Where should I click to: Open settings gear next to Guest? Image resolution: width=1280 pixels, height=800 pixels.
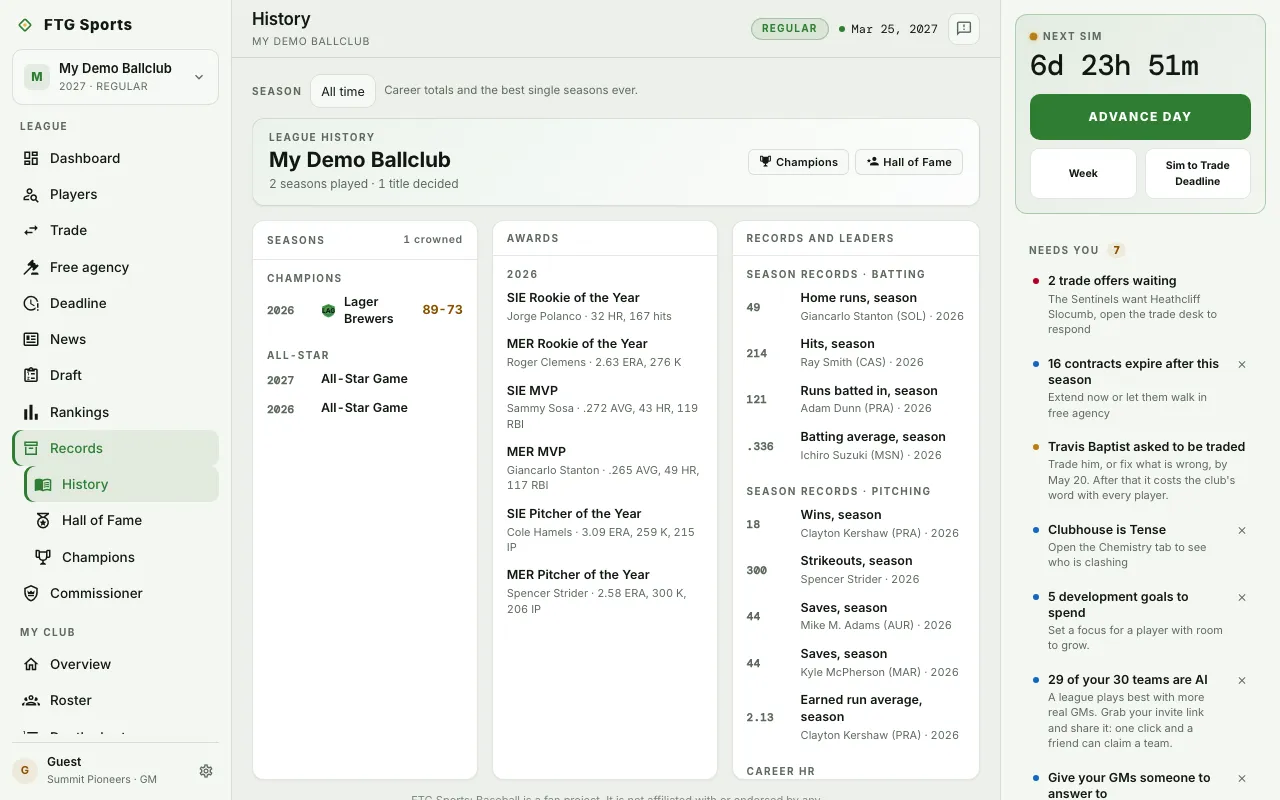206,771
